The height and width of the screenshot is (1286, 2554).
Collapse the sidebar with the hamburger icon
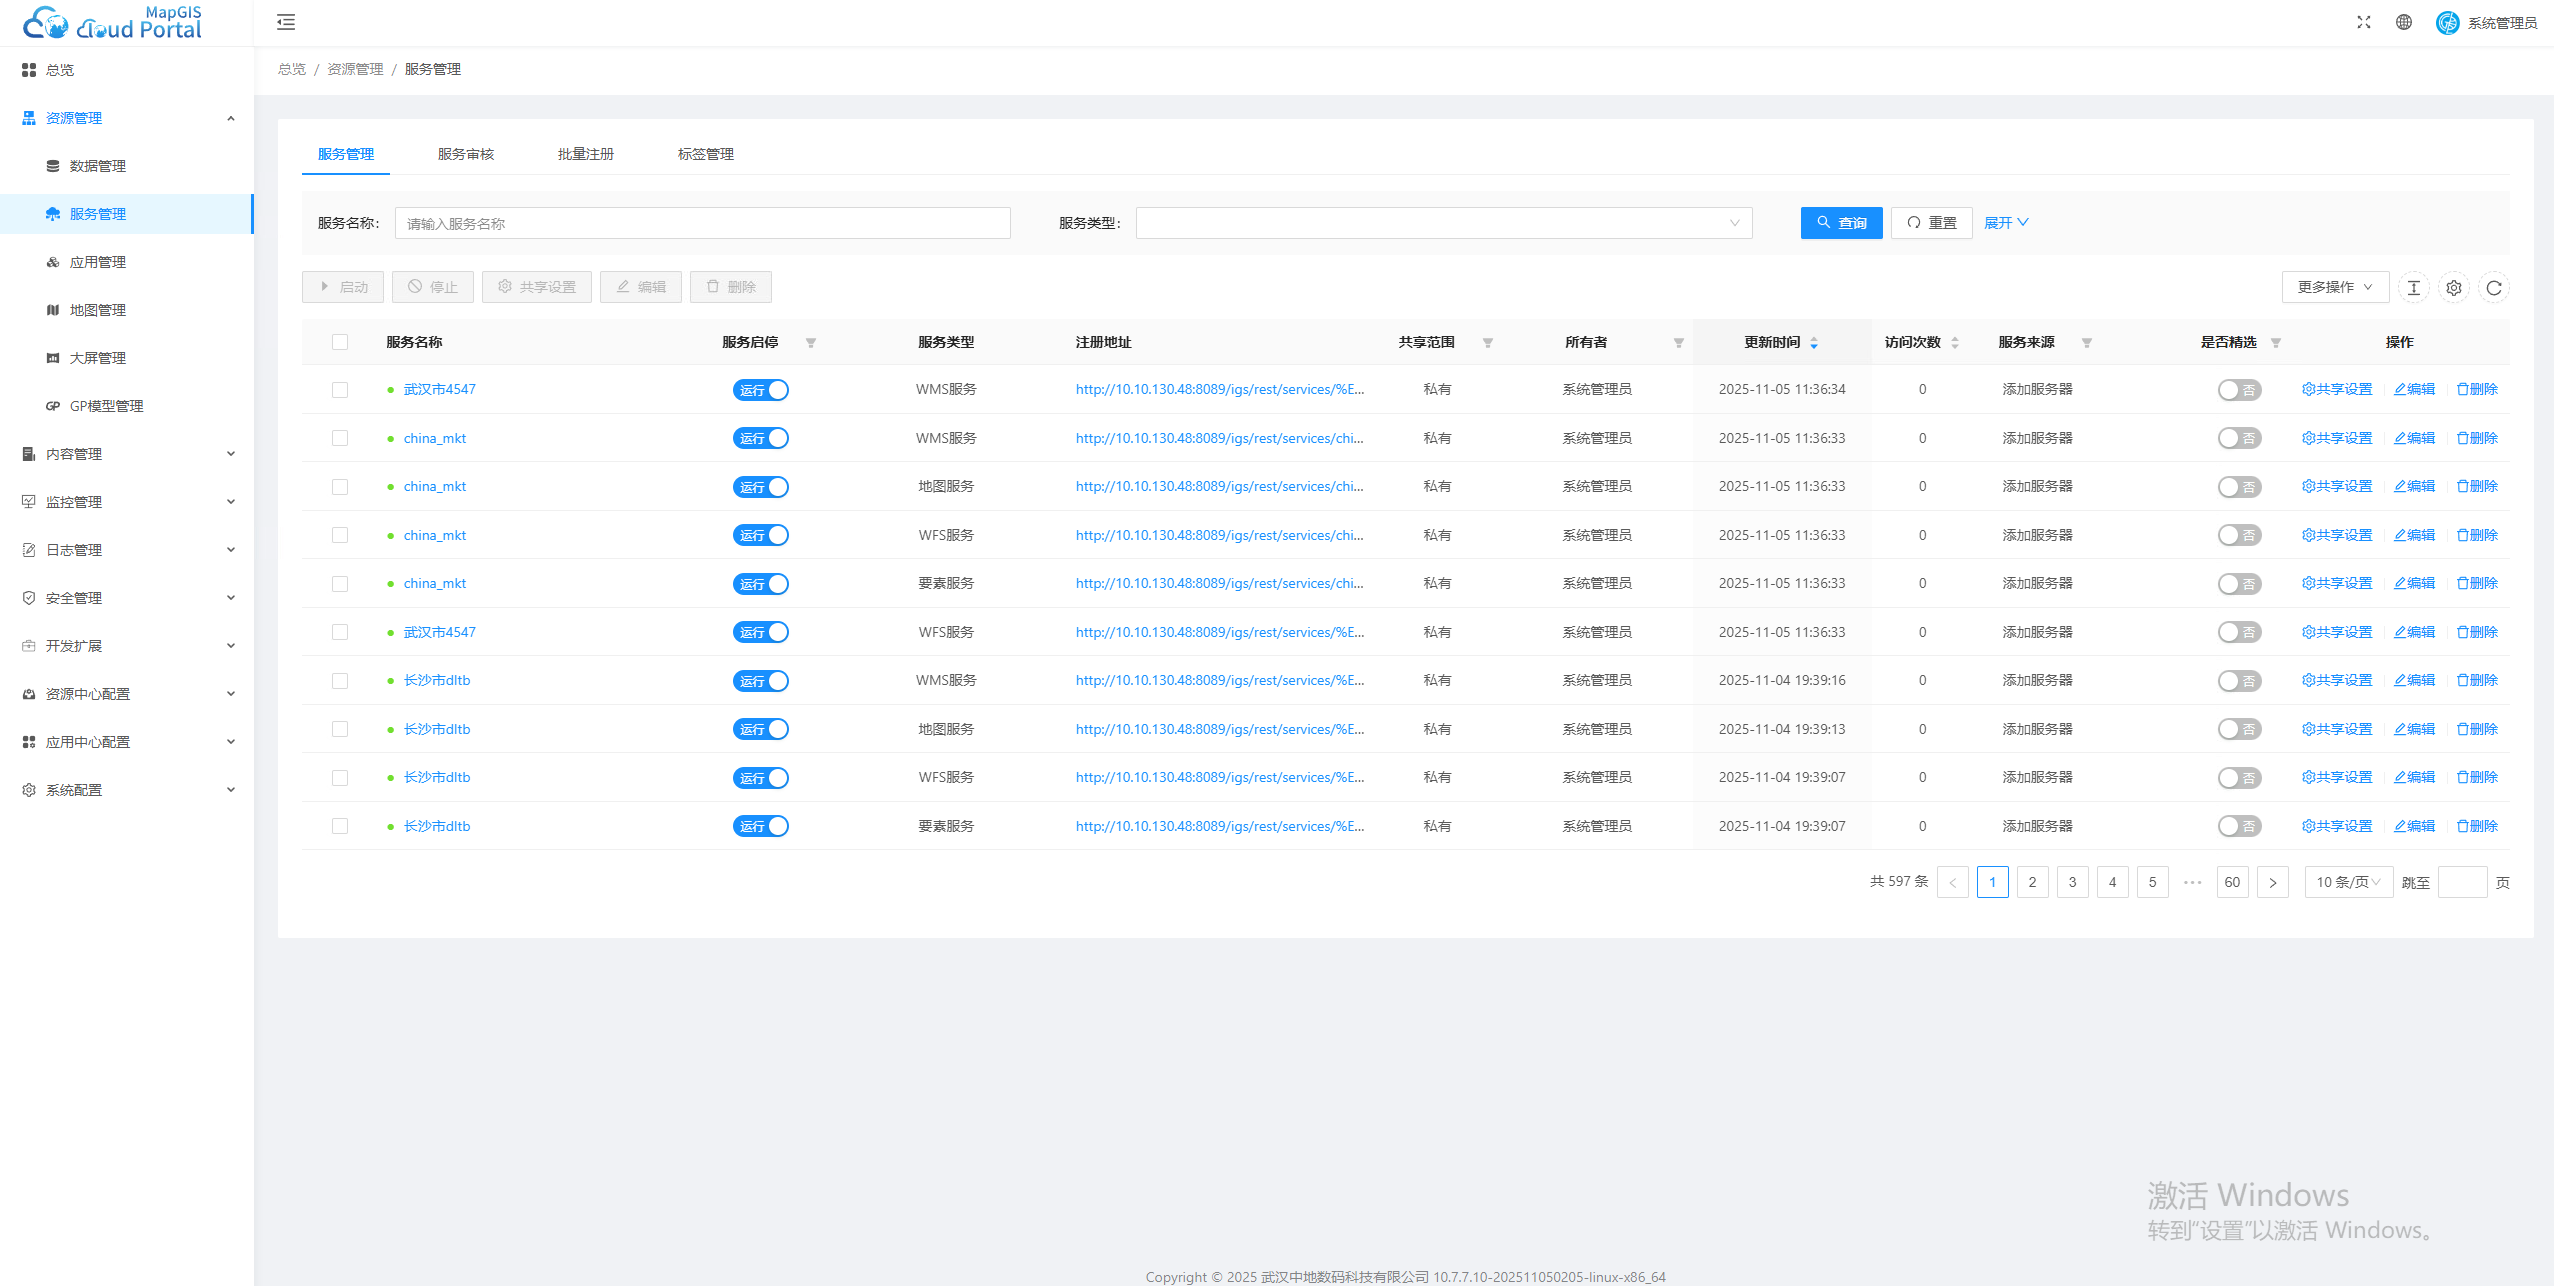point(286,22)
